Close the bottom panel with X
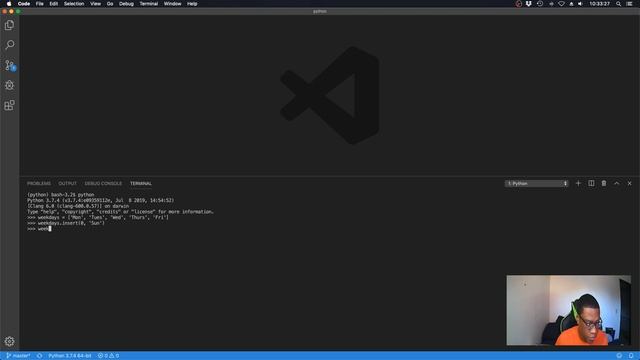The height and width of the screenshot is (360, 640). click(x=629, y=183)
